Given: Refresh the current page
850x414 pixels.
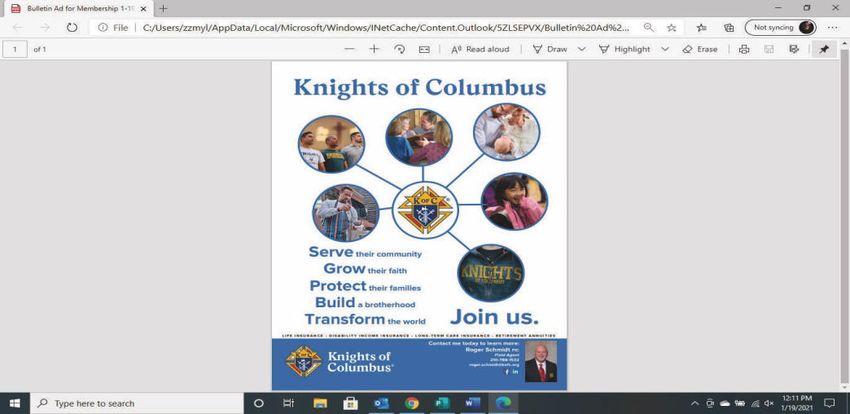Looking at the screenshot, I should (x=72, y=28).
